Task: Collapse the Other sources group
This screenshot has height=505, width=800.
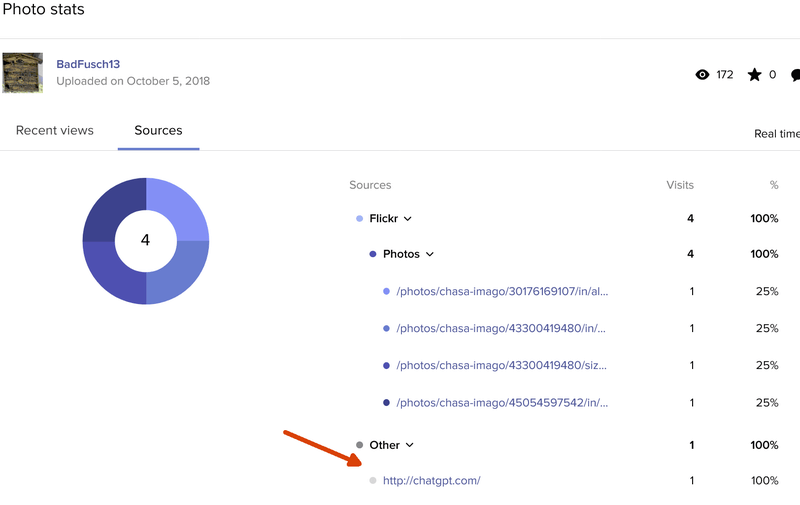Action: pyautogui.click(x=410, y=446)
